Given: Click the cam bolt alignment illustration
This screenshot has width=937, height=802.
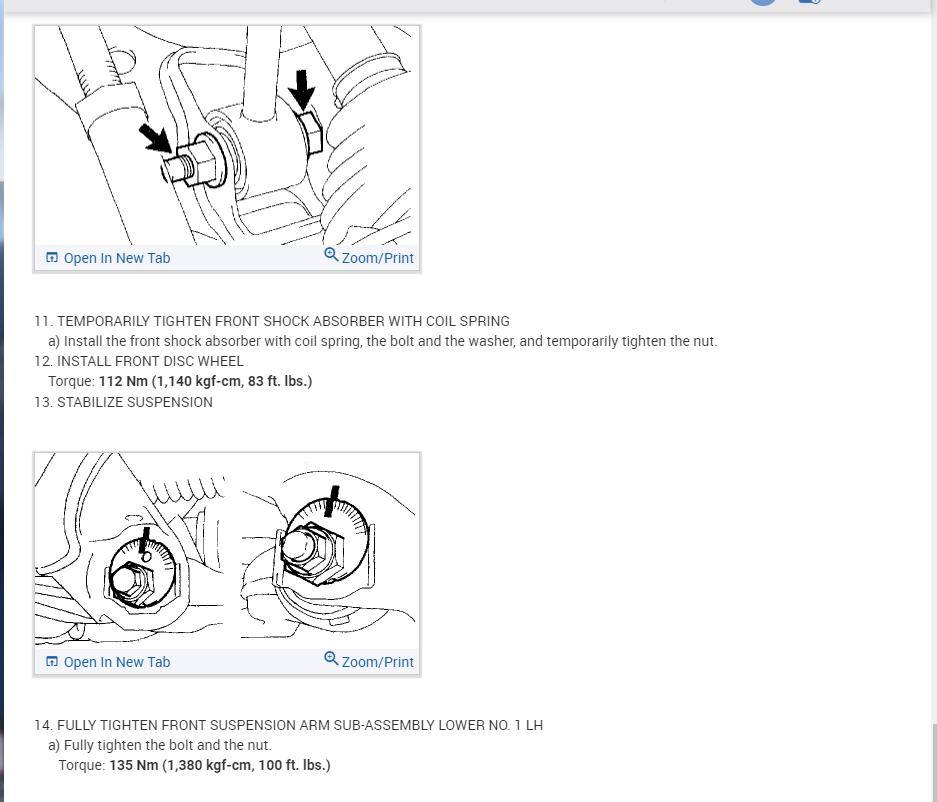Looking at the screenshot, I should coord(227,549).
